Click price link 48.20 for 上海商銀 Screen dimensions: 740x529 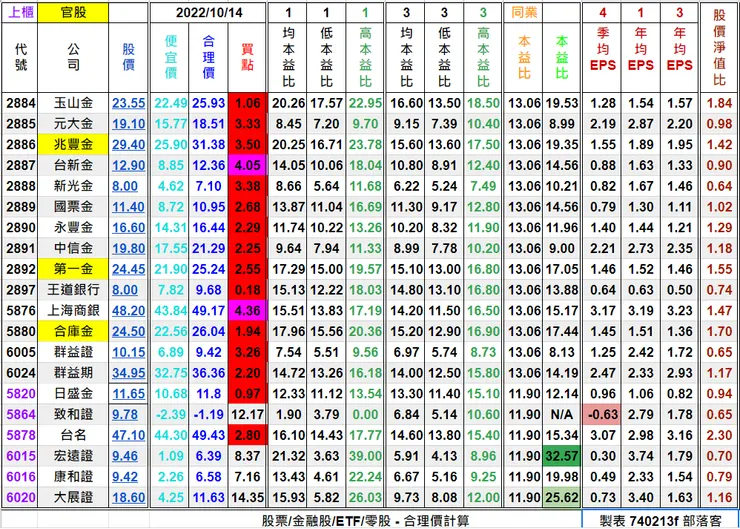(128, 311)
